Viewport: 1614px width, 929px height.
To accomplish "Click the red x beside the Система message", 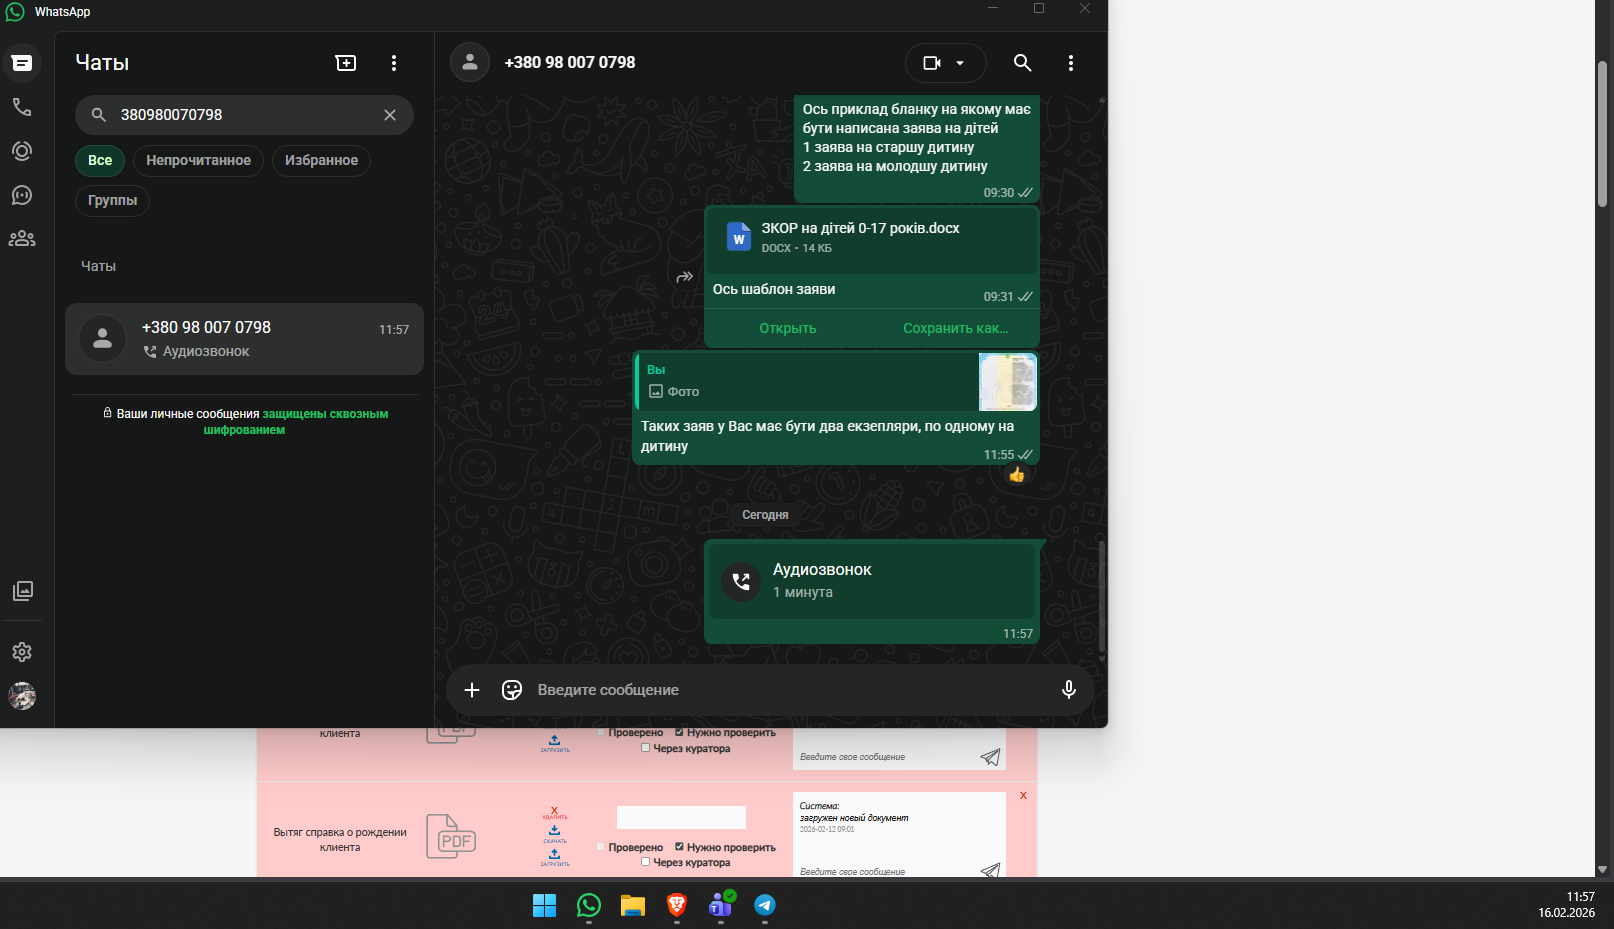I will click(x=1023, y=796).
